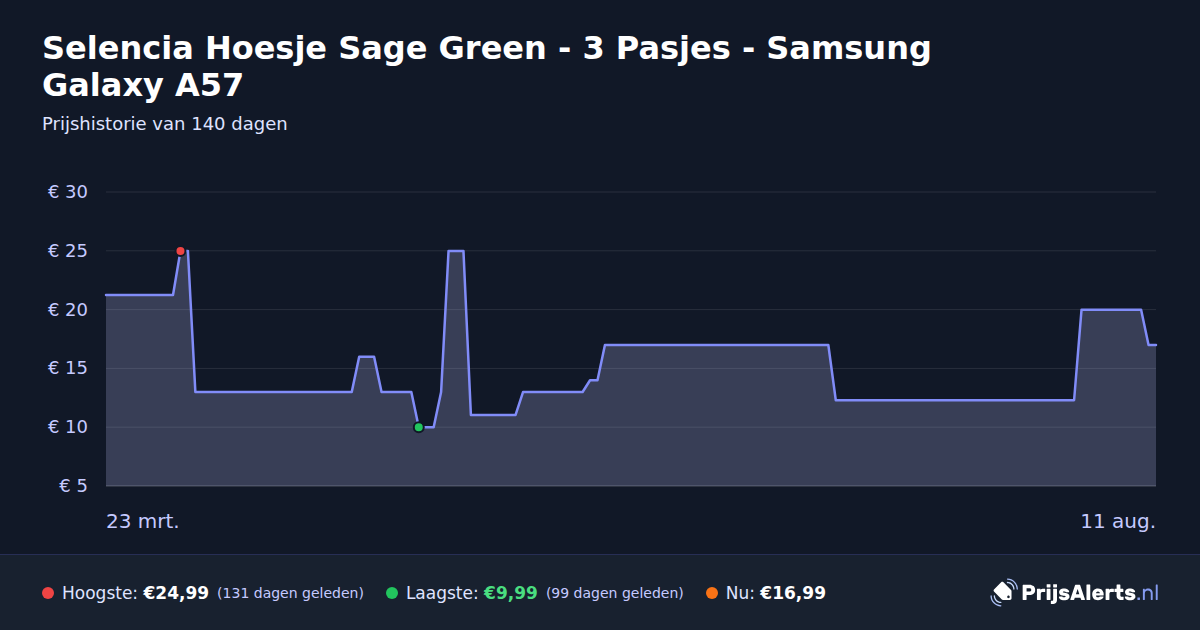Click the '€ 20' axis label
1200x630 pixels.
click(x=68, y=310)
